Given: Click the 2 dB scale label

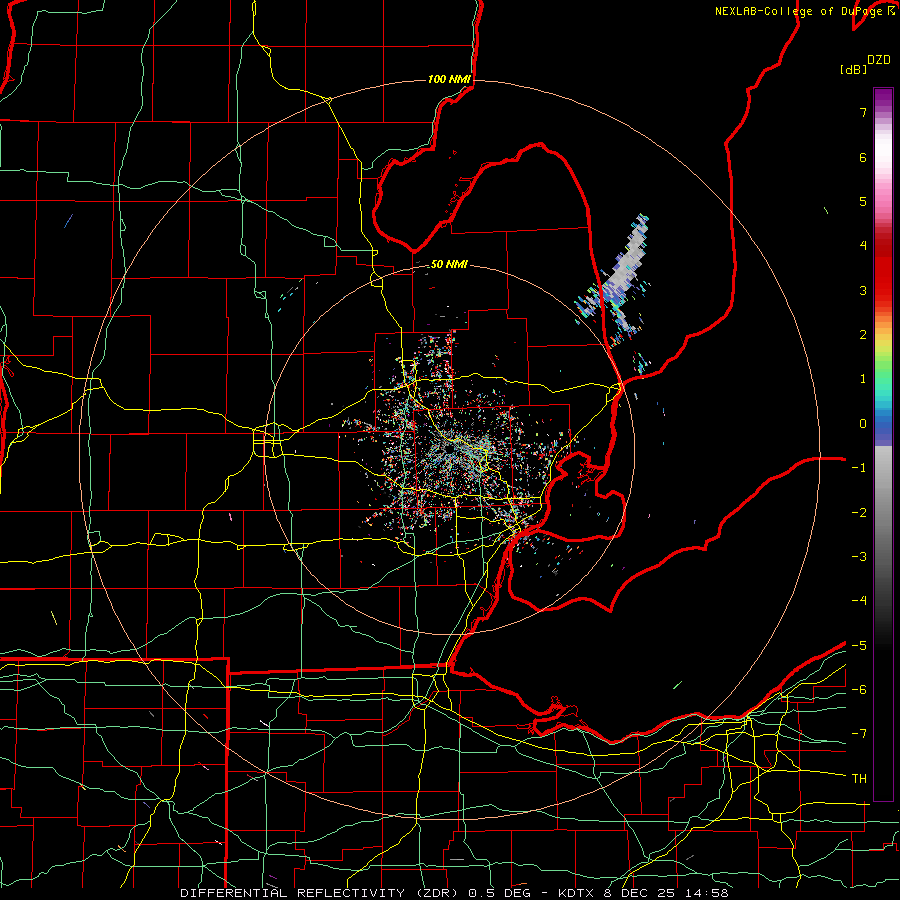Looking at the screenshot, I should coord(863,335).
